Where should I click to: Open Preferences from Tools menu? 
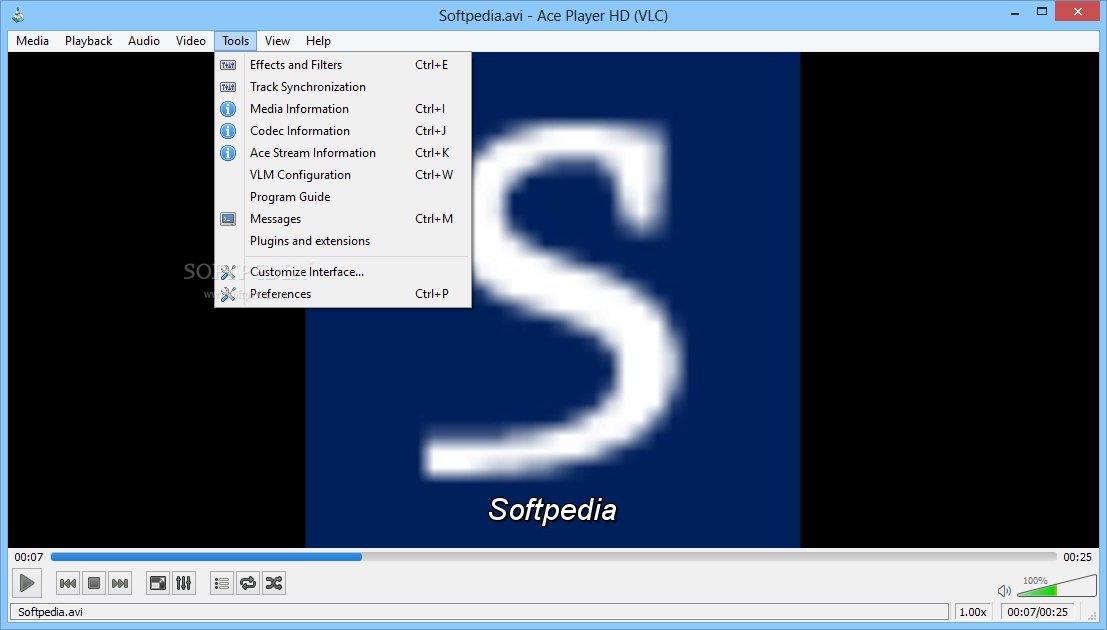[342, 294]
